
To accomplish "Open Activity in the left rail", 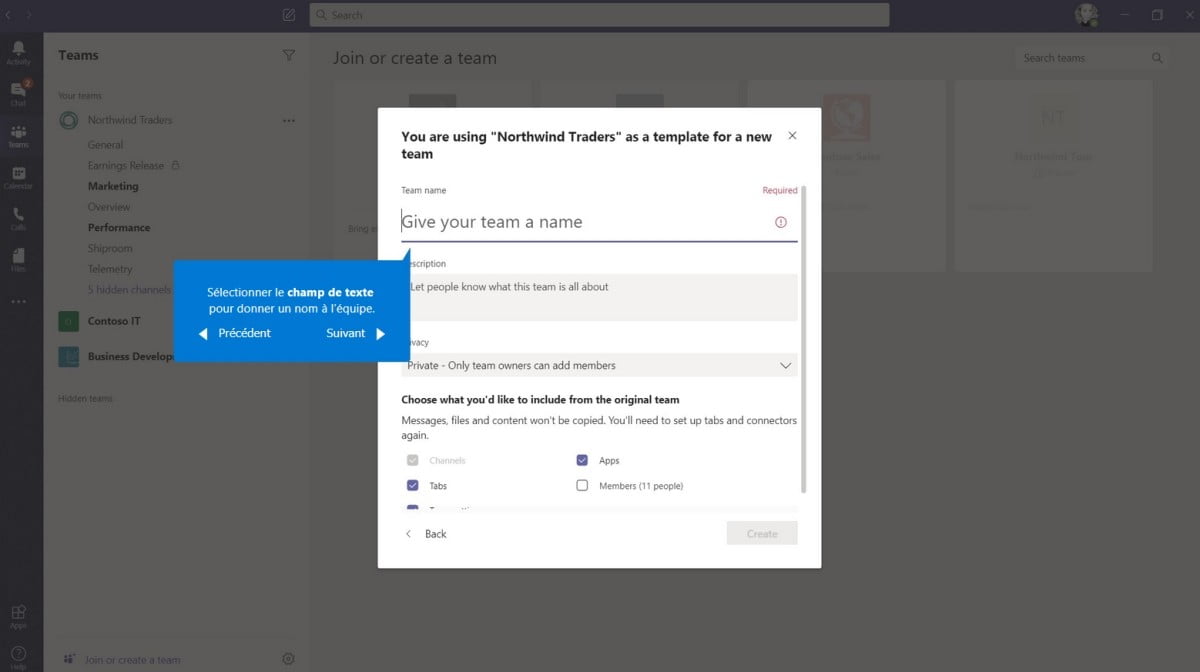I will 18,52.
